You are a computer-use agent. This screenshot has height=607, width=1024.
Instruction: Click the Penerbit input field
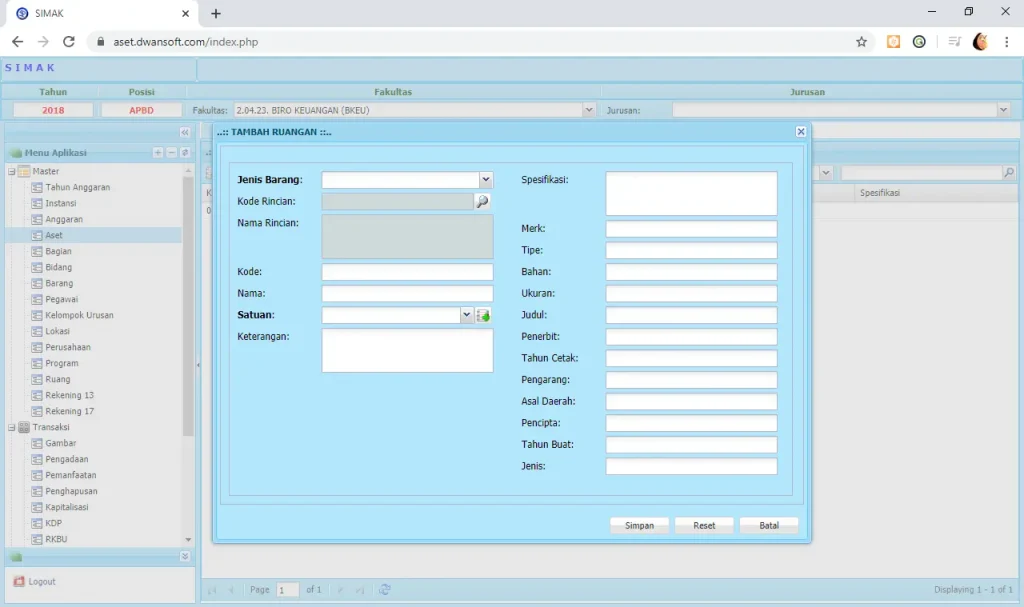(692, 336)
